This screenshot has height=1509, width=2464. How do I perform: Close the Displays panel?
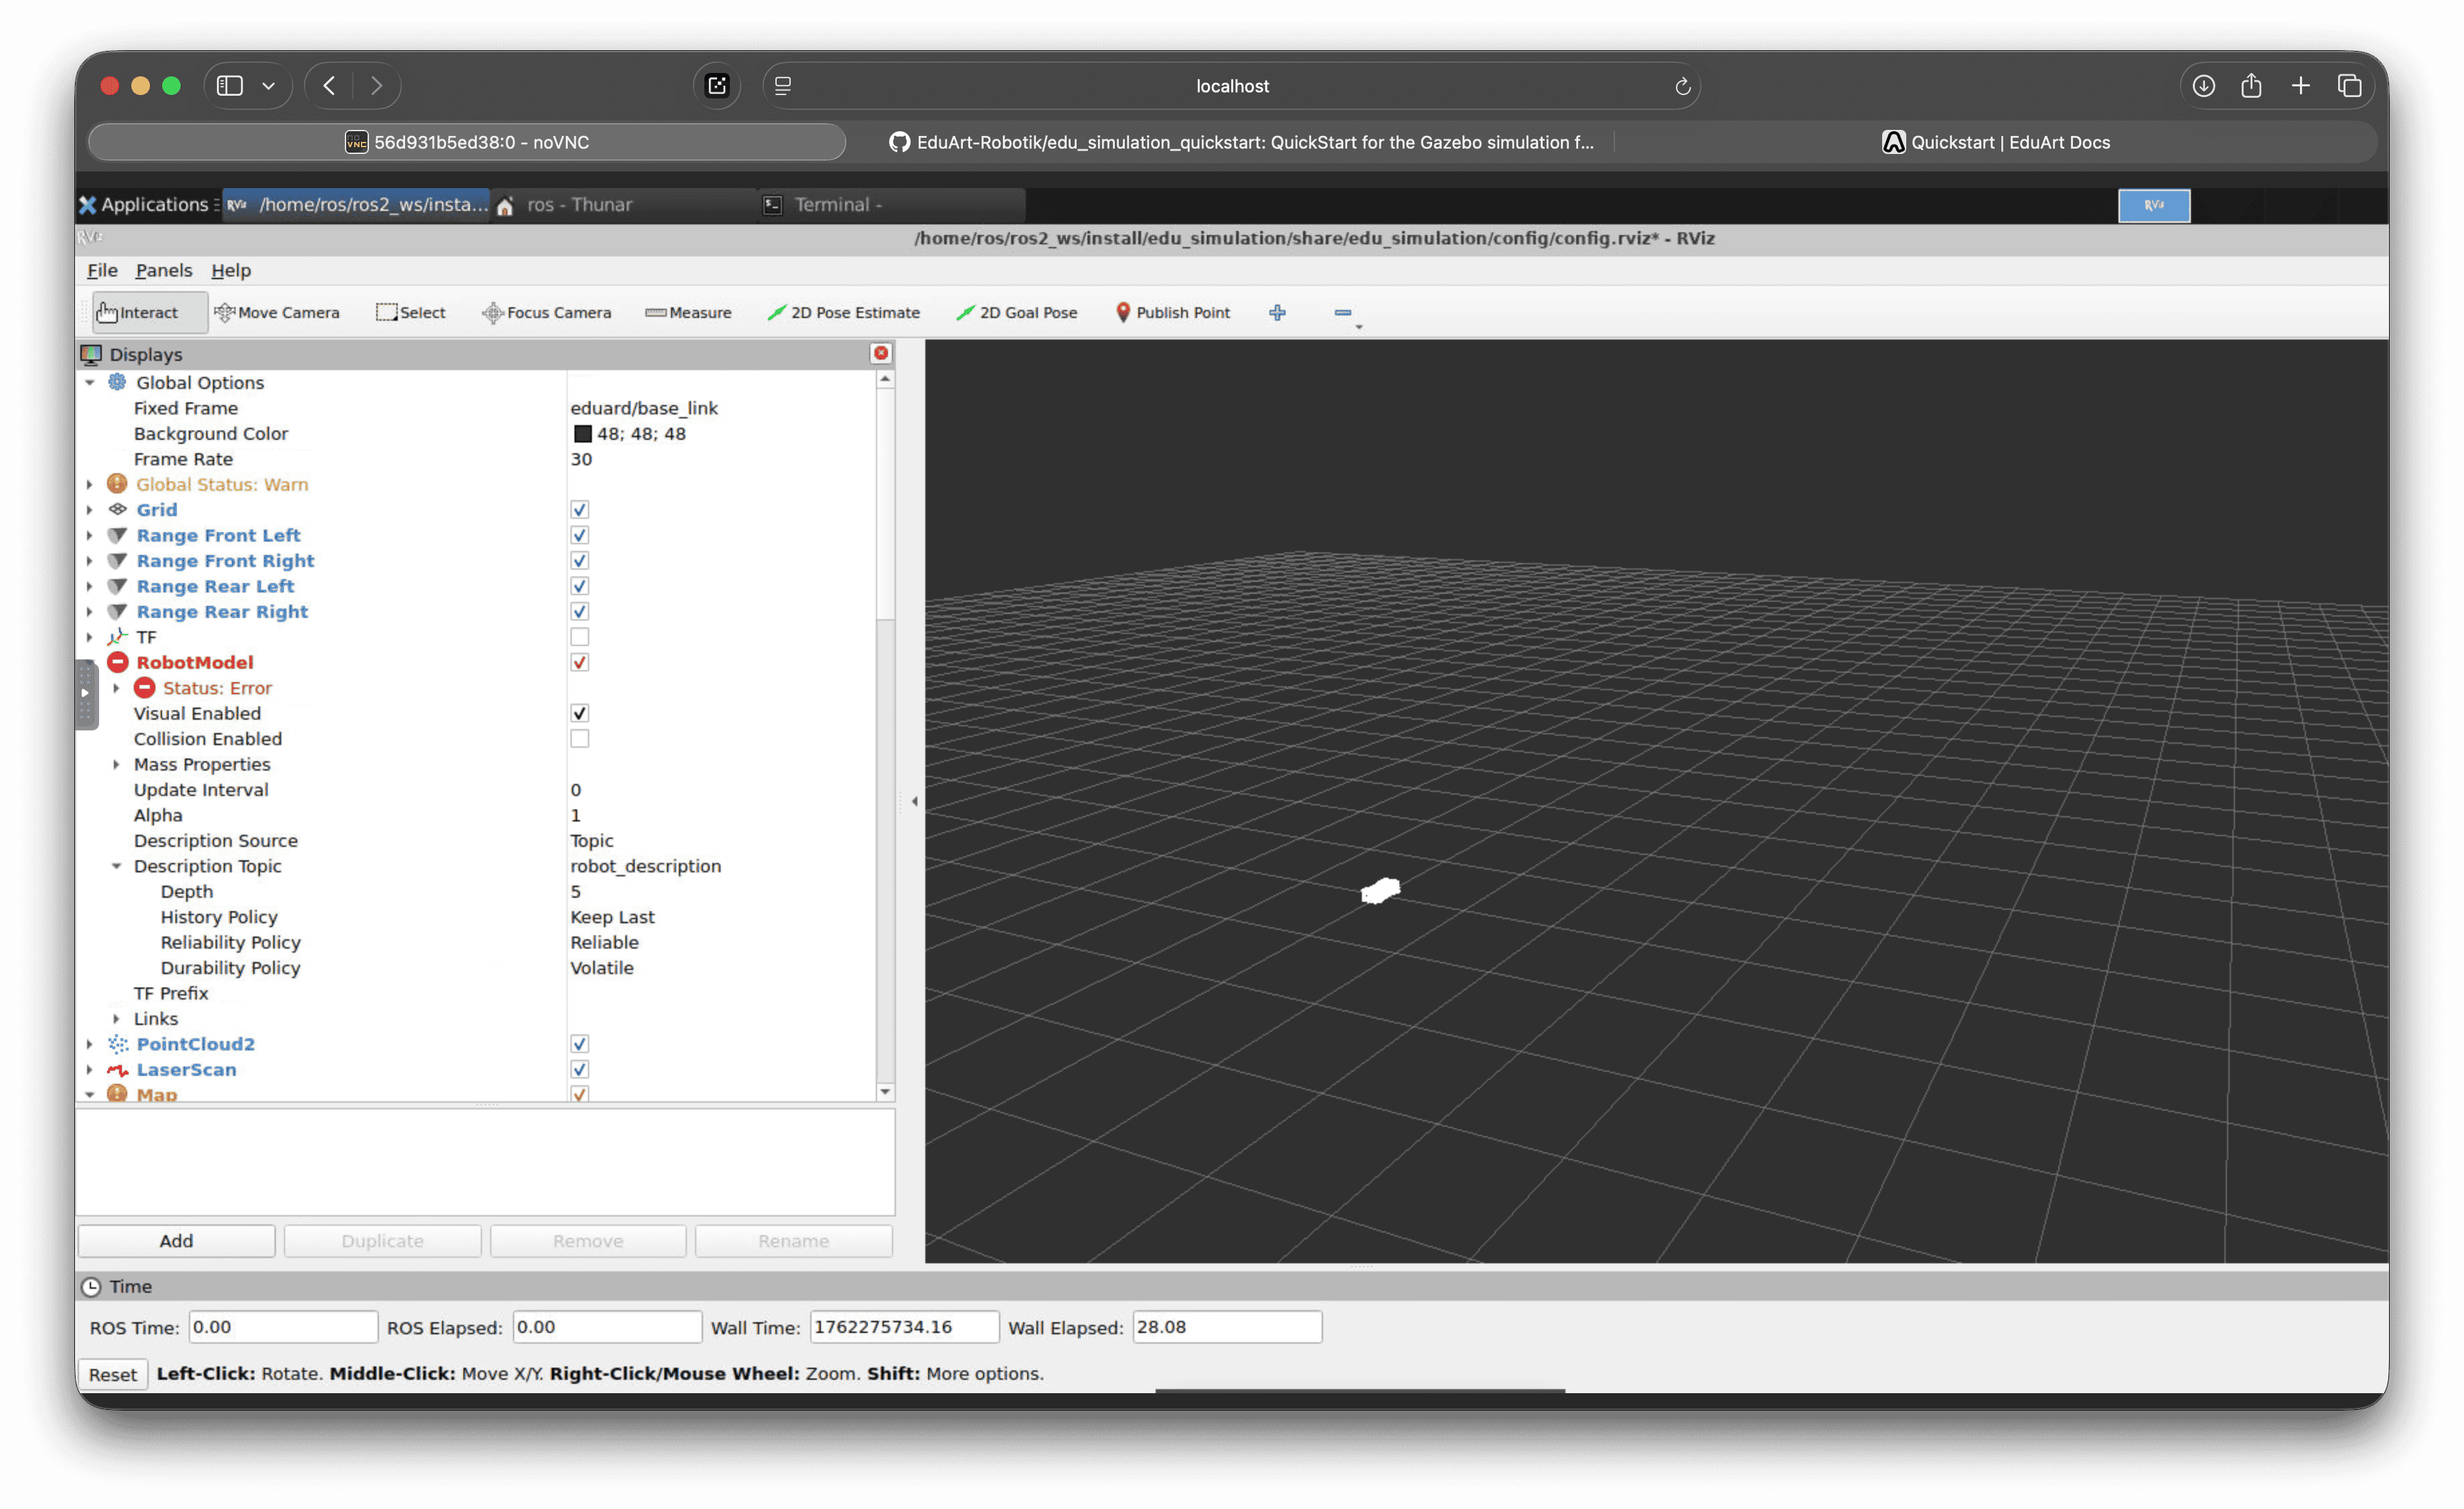pos(880,353)
